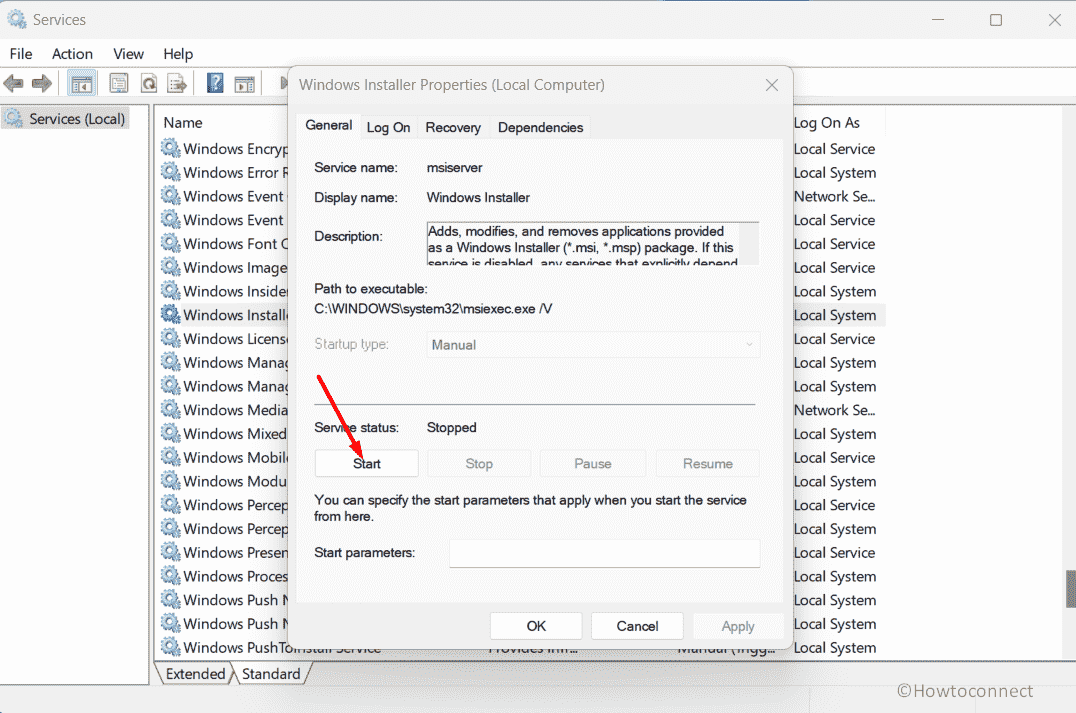This screenshot has width=1076, height=713.
Task: Switch to the Extended view tab
Action: point(196,674)
